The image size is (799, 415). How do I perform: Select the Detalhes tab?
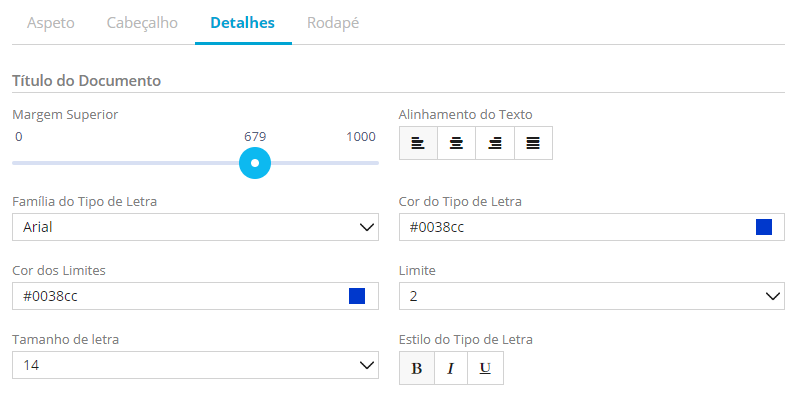pyautogui.click(x=243, y=22)
